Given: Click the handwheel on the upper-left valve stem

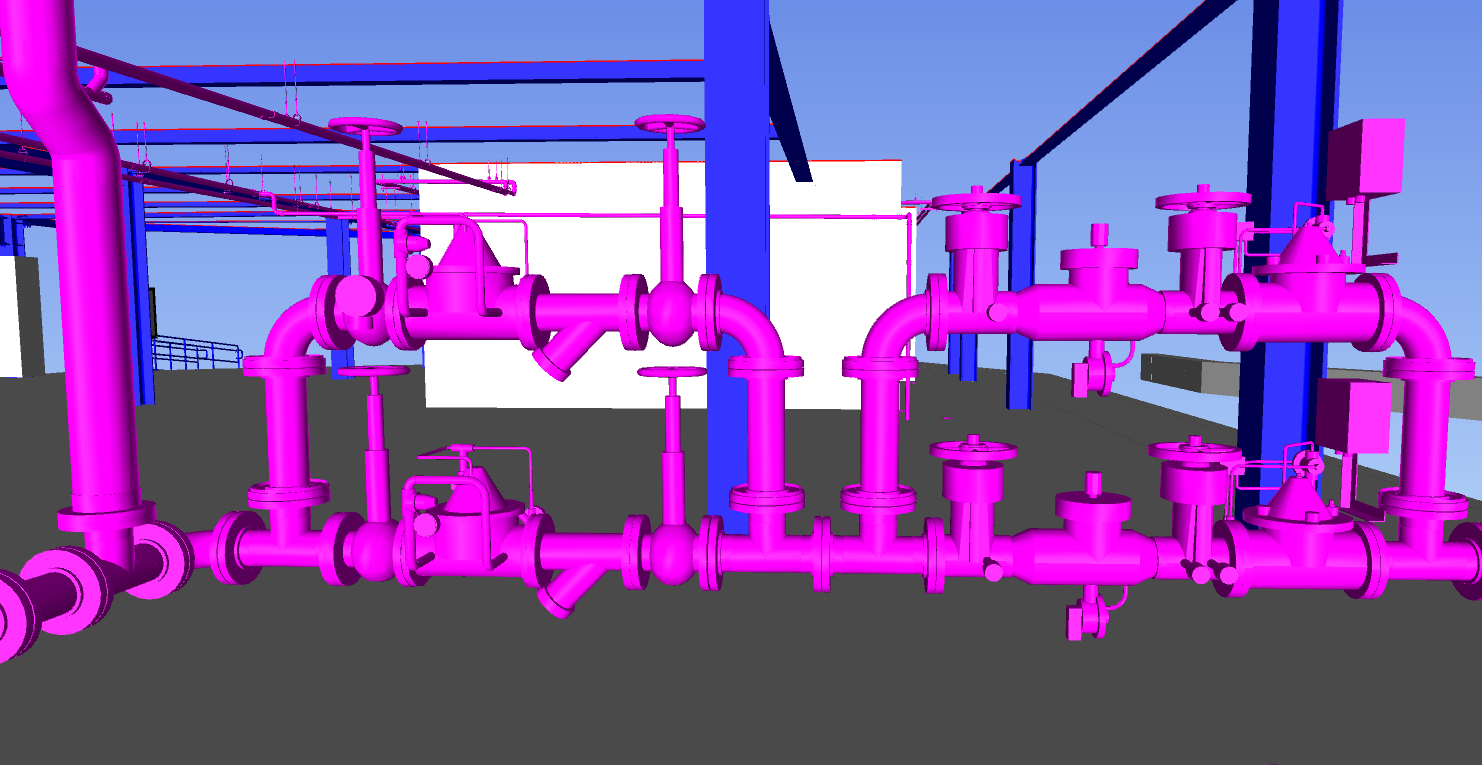Looking at the screenshot, I should (365, 127).
